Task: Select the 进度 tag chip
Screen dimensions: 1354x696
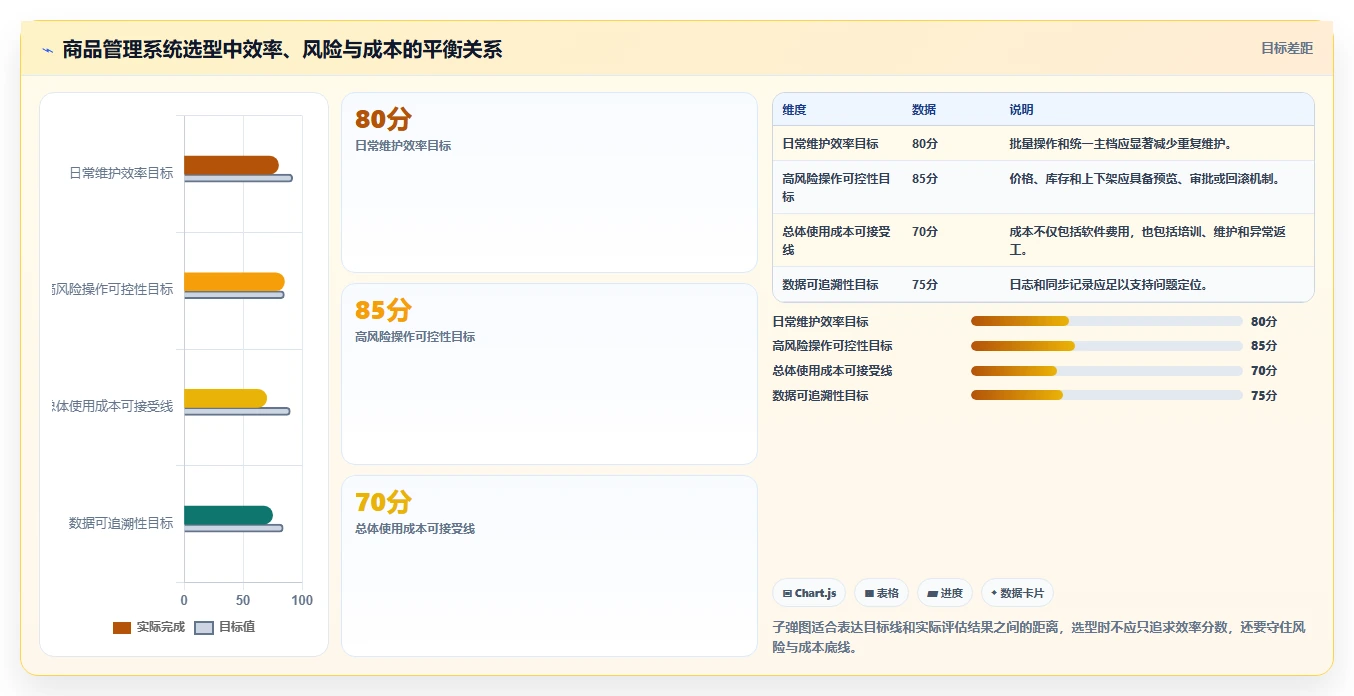Action: coord(945,593)
